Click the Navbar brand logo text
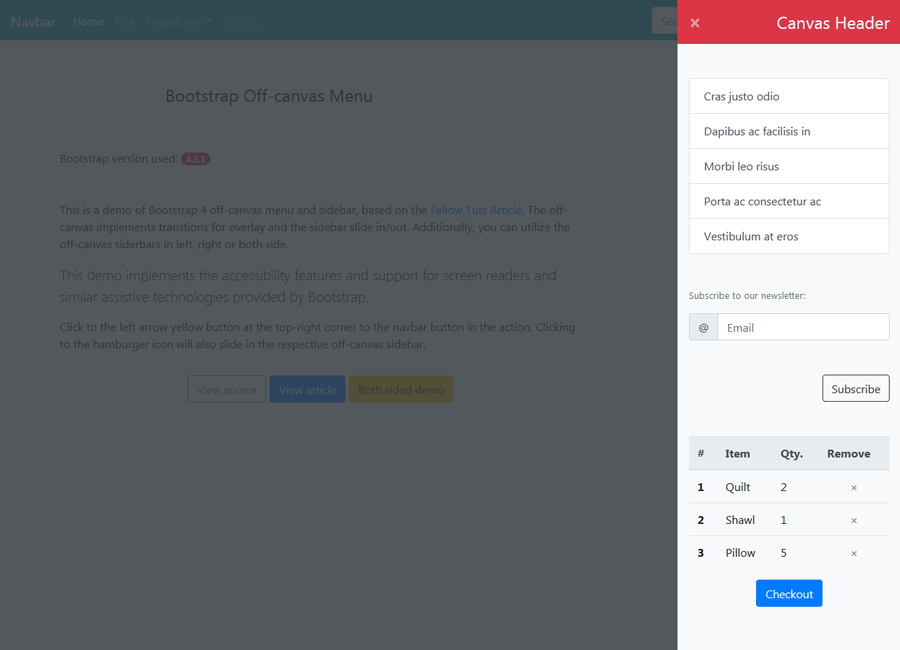 [33, 21]
